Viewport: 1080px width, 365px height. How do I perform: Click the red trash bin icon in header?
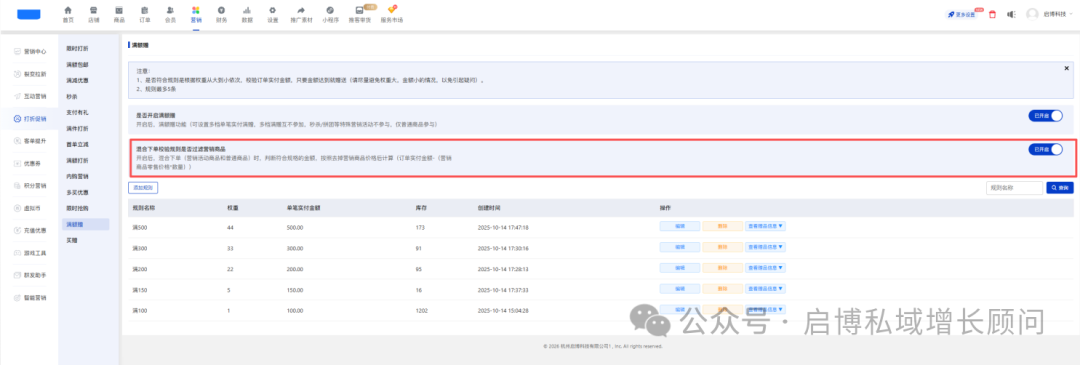coord(993,14)
